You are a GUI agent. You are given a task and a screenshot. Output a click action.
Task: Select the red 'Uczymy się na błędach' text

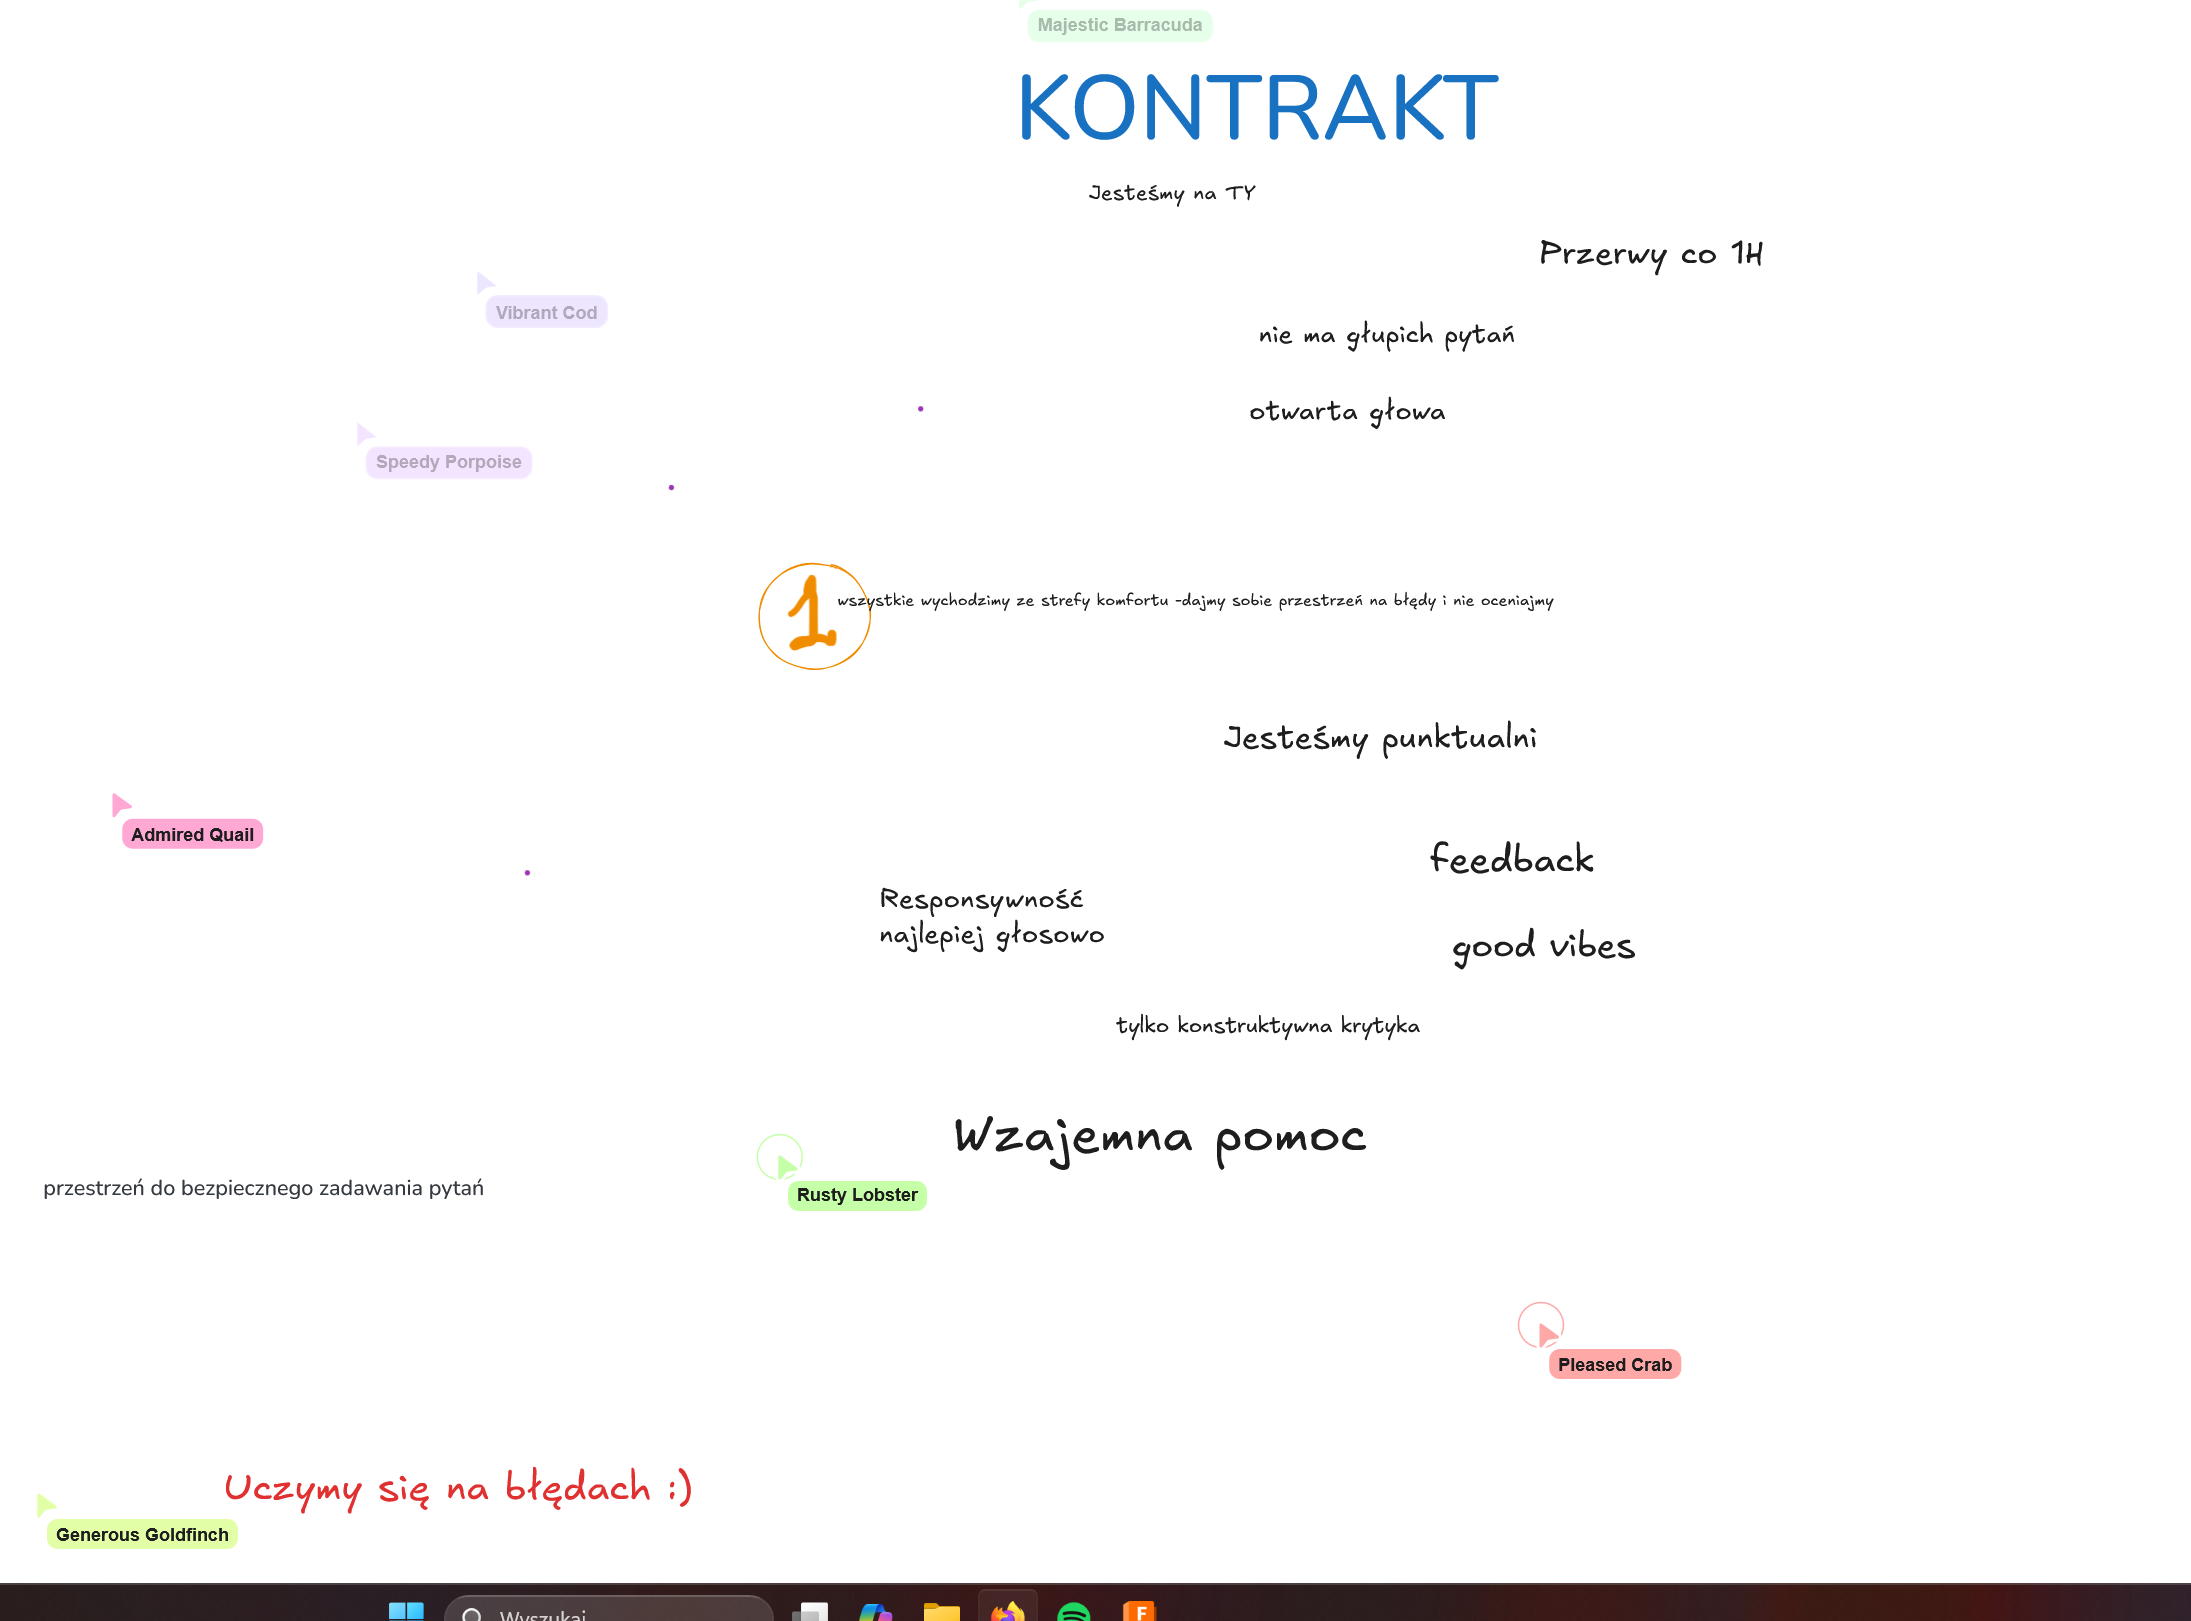458,1488
